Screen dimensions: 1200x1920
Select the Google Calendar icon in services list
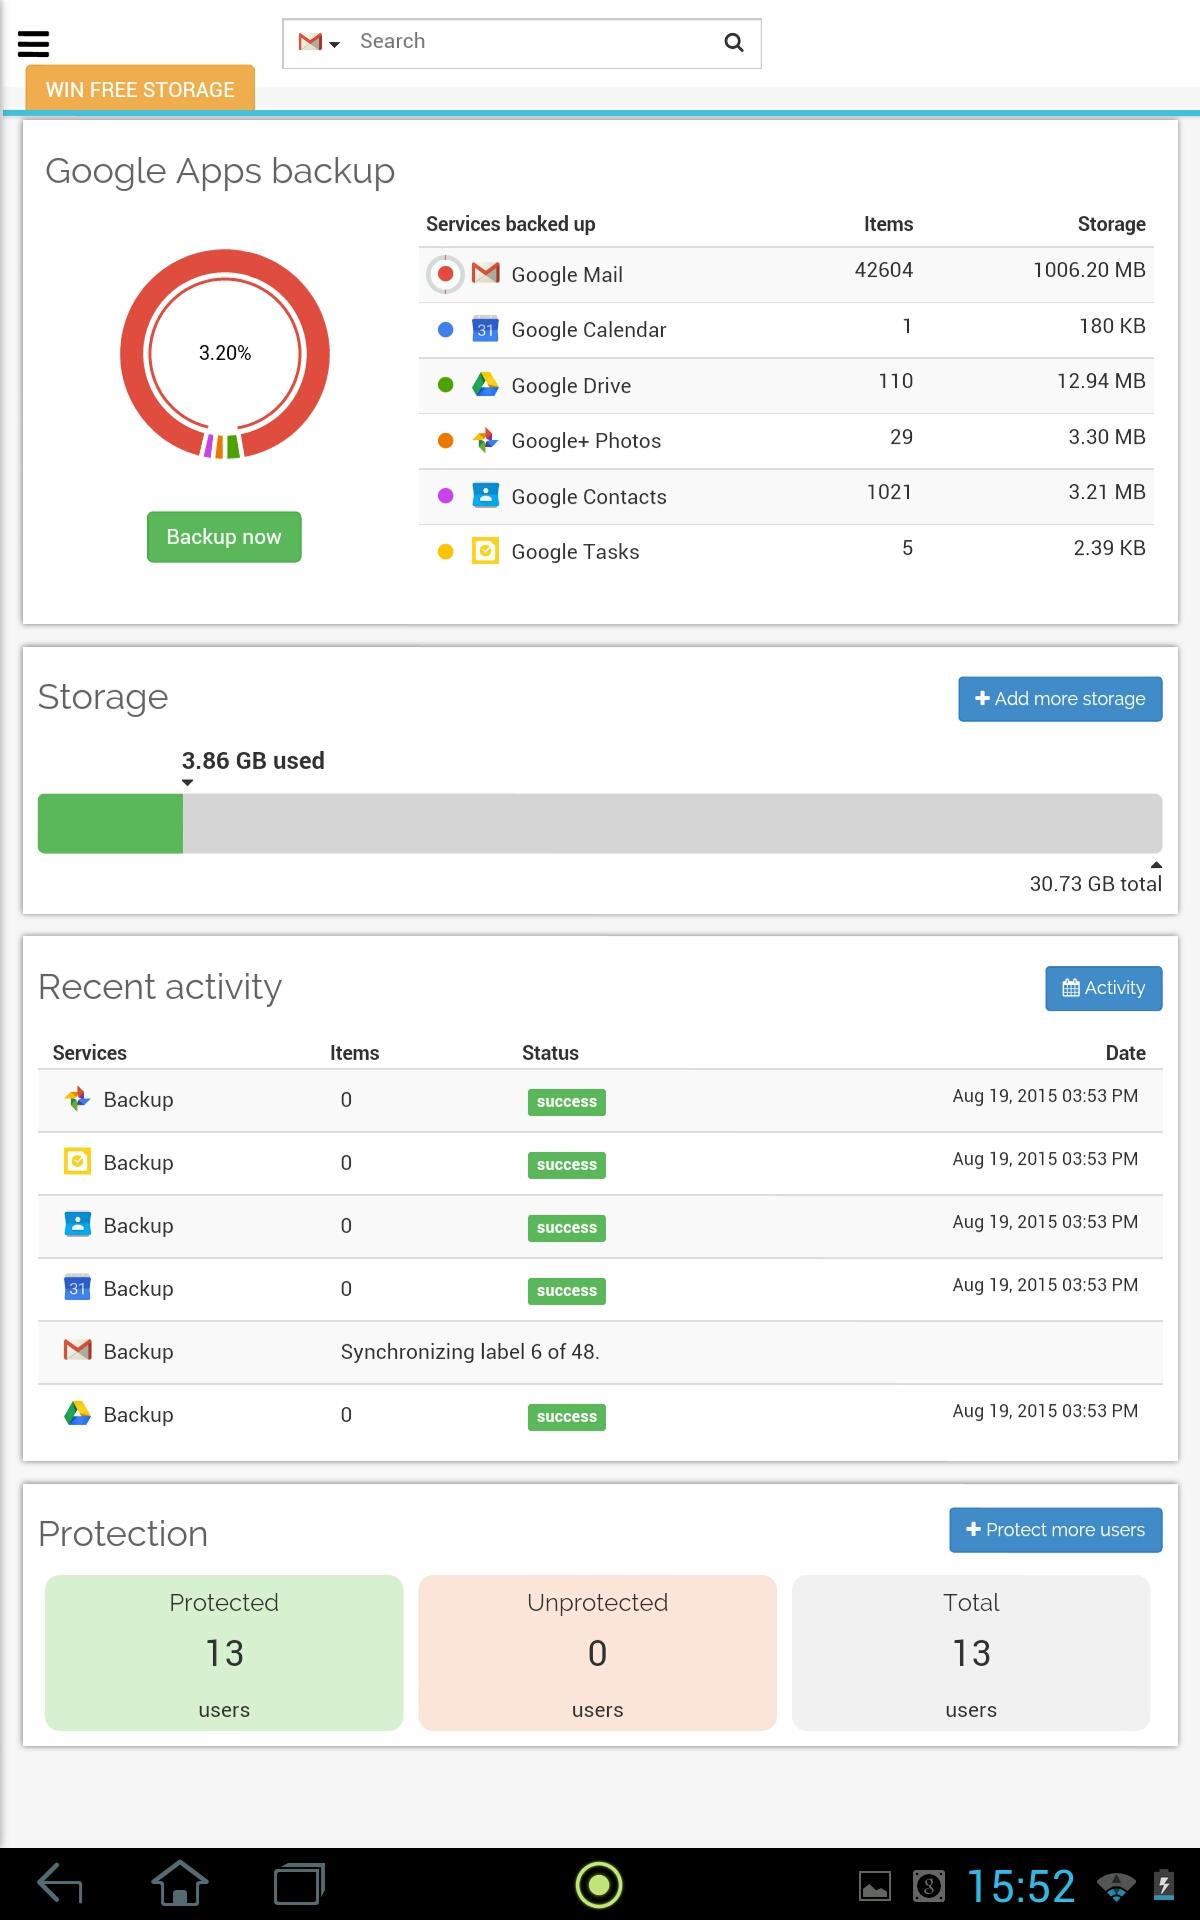(x=485, y=329)
